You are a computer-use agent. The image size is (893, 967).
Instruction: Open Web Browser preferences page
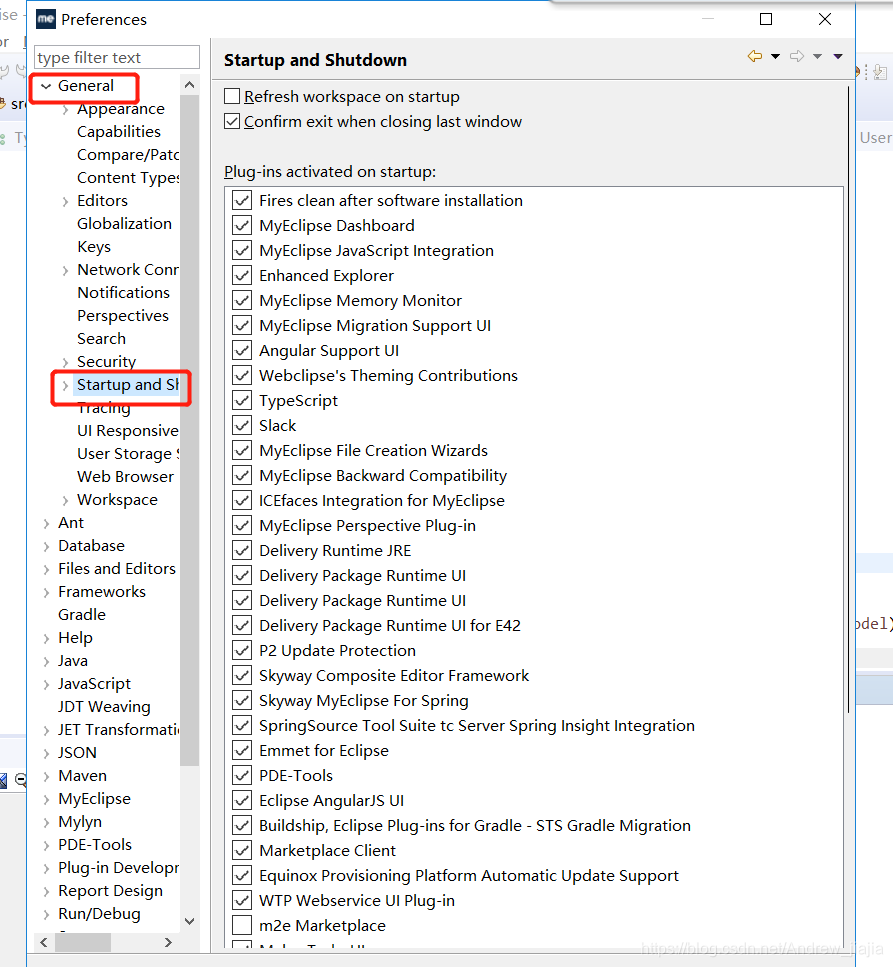tap(125, 477)
